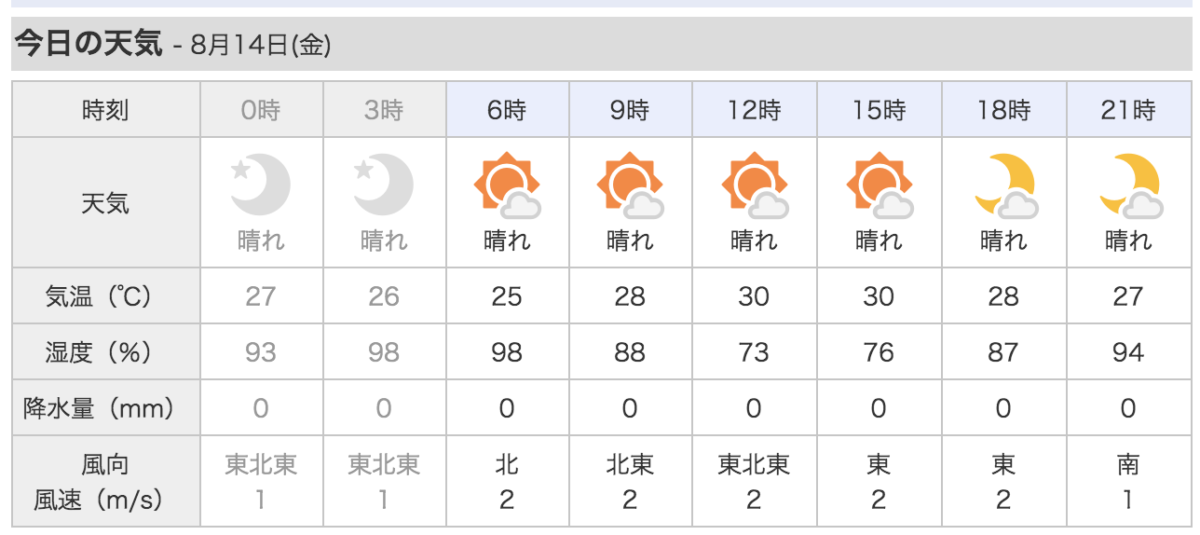The height and width of the screenshot is (535, 1200).
Task: Click the 時刻 header cell
Action: [105, 110]
